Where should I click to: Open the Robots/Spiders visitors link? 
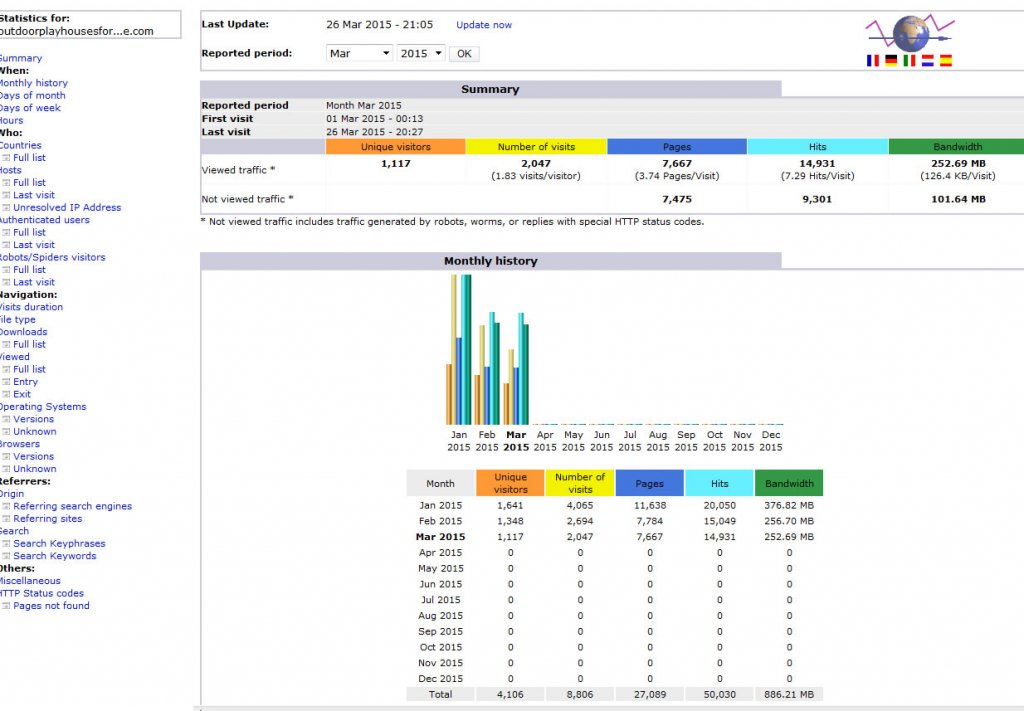coord(52,257)
